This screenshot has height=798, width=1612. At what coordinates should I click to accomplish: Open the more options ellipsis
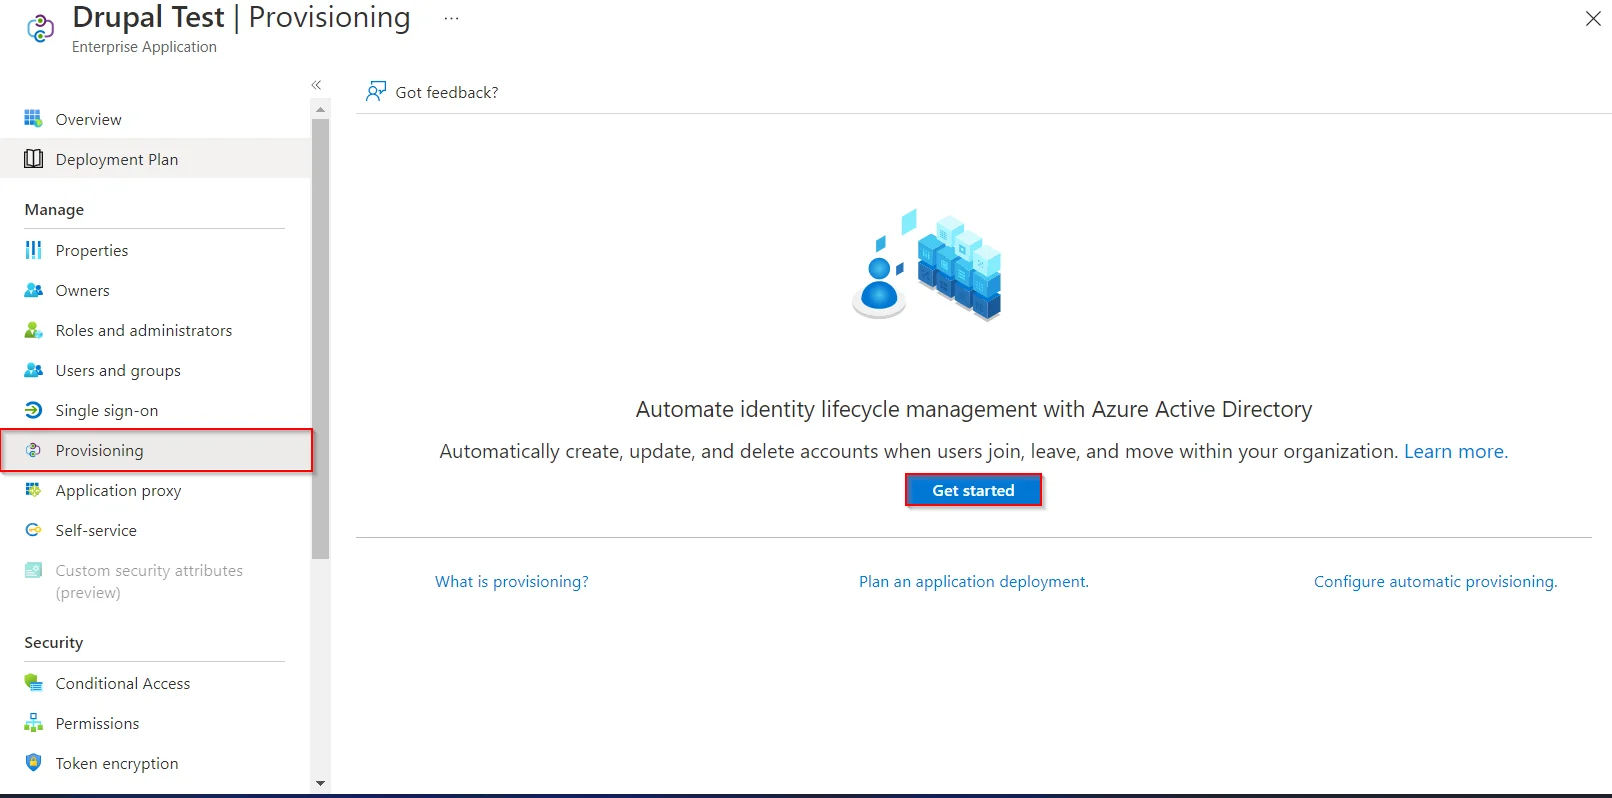point(451,18)
